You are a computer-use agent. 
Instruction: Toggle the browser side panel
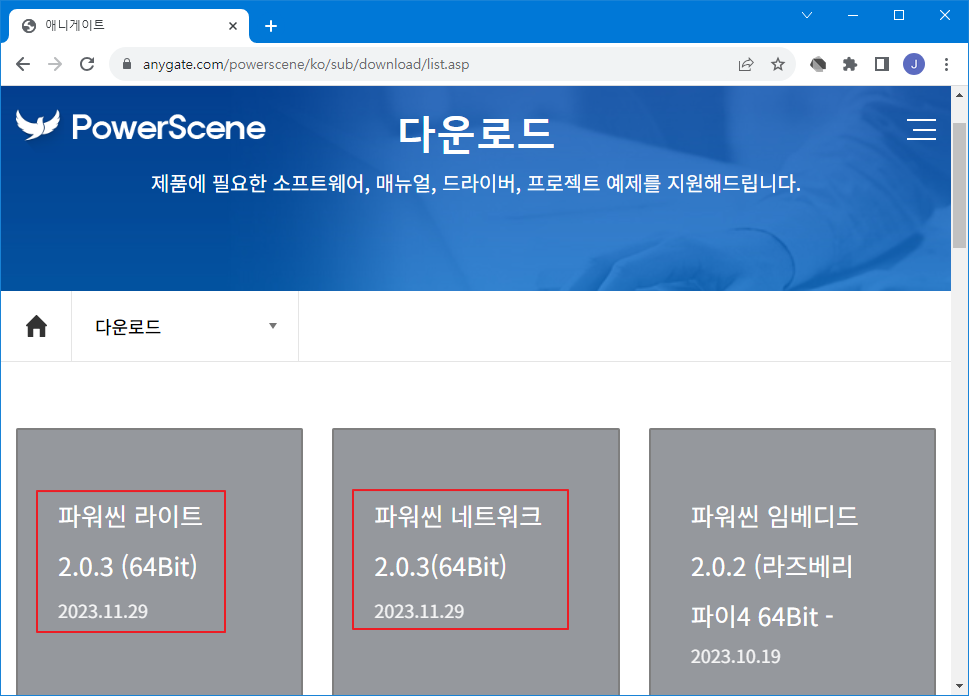[882, 64]
